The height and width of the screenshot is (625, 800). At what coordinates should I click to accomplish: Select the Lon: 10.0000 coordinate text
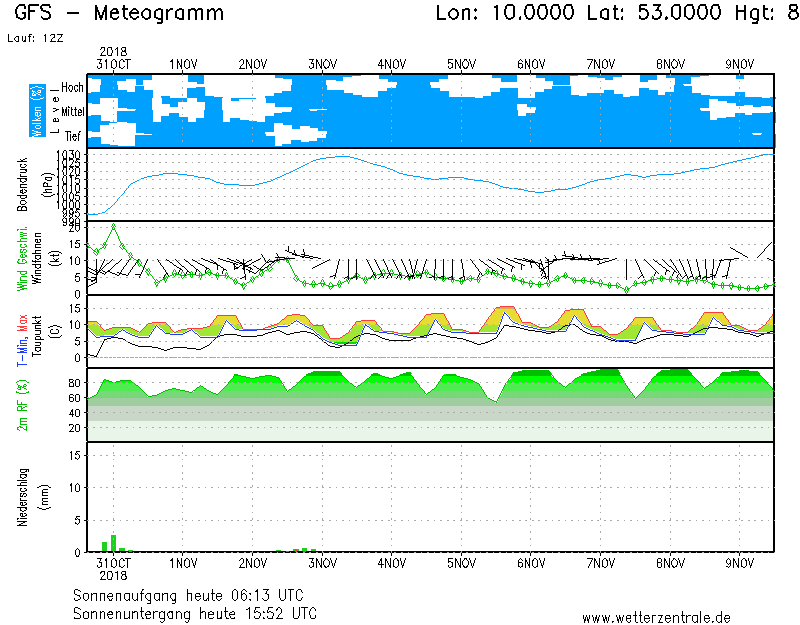click(x=505, y=14)
